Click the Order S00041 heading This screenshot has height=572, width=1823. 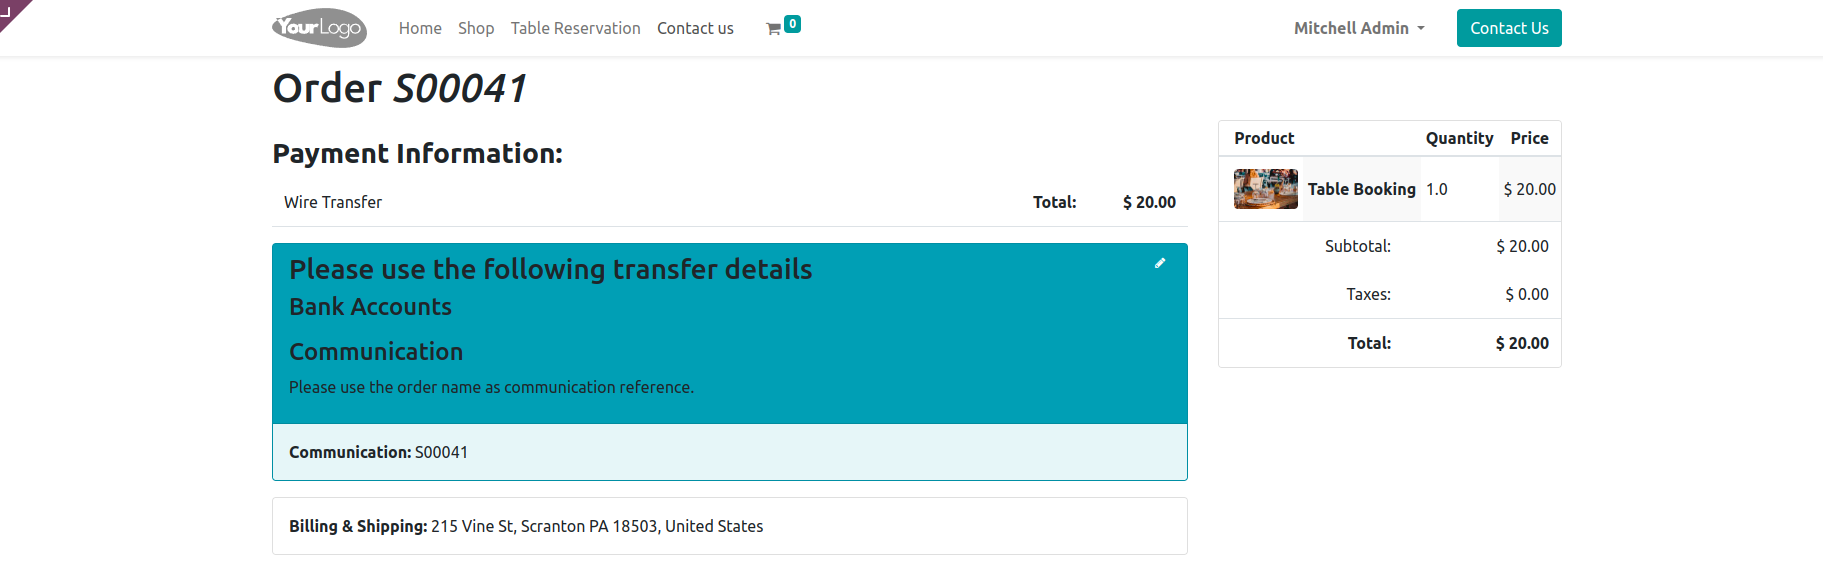399,88
